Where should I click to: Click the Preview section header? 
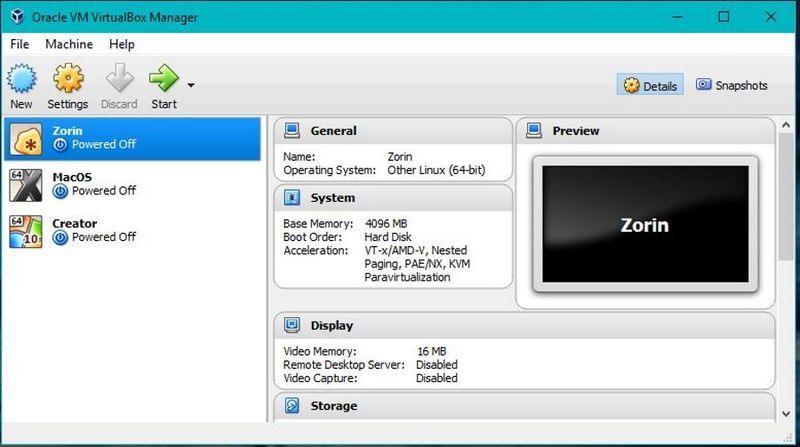[x=645, y=131]
